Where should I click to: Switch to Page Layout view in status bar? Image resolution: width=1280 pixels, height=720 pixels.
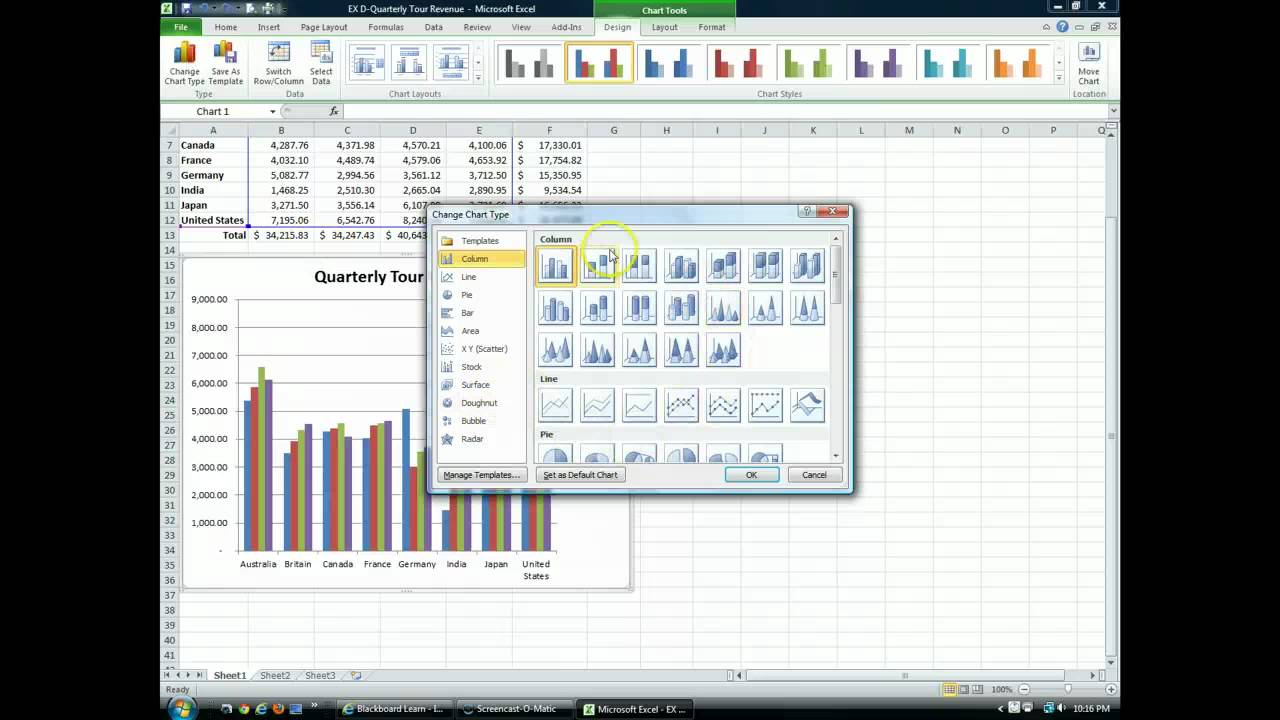(x=966, y=689)
